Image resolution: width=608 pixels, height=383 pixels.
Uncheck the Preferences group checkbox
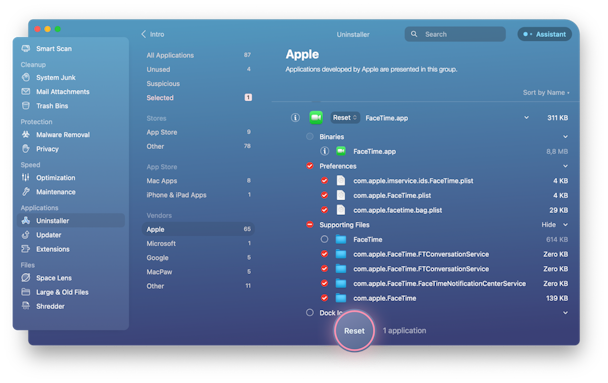tap(309, 166)
